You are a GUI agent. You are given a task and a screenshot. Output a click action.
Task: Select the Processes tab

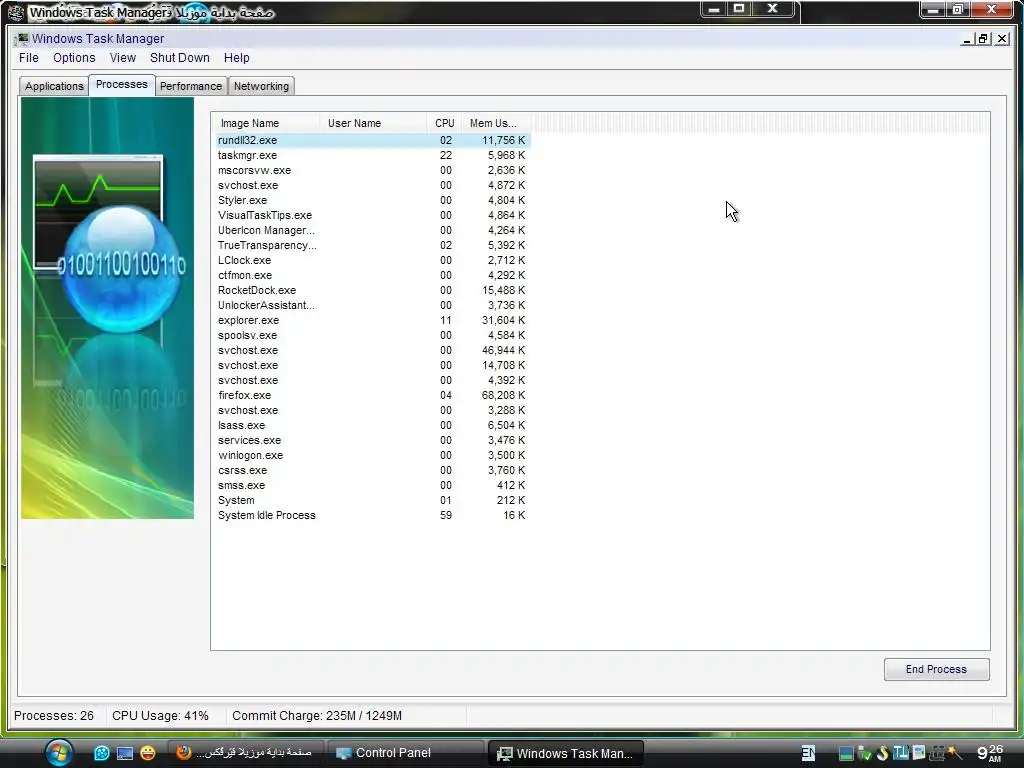coord(121,85)
